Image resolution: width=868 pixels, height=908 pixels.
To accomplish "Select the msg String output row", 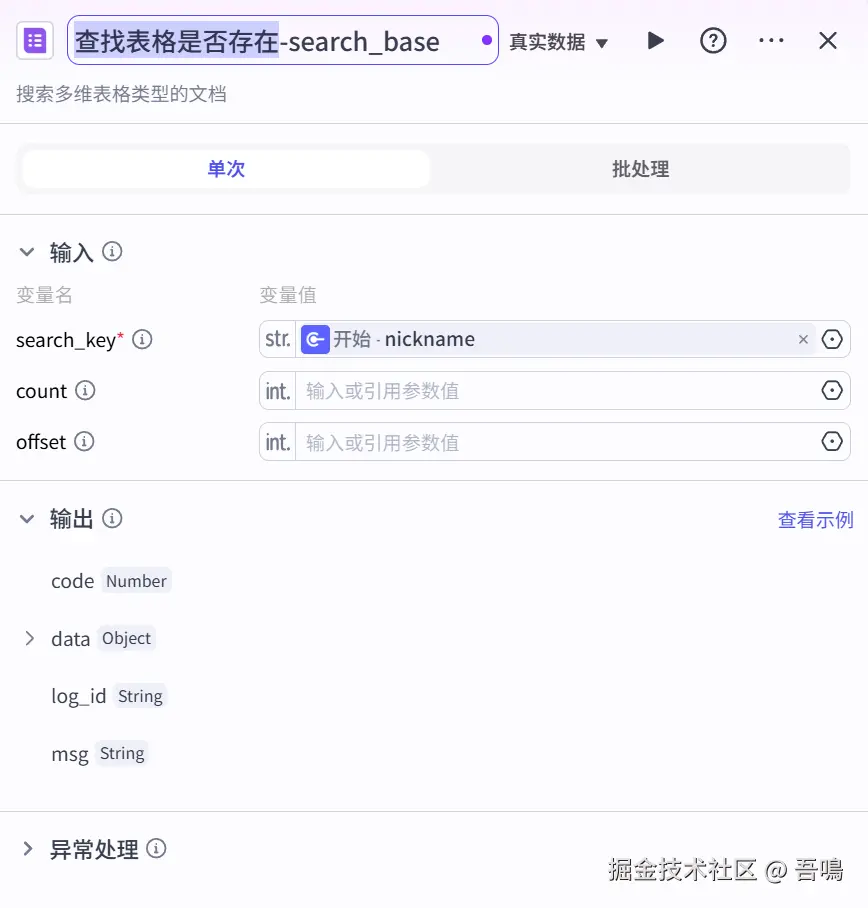I will click(99, 753).
